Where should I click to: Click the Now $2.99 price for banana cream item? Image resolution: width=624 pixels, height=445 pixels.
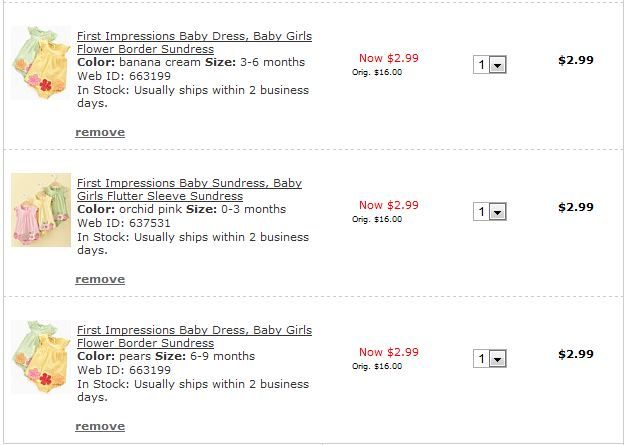pyautogui.click(x=388, y=58)
